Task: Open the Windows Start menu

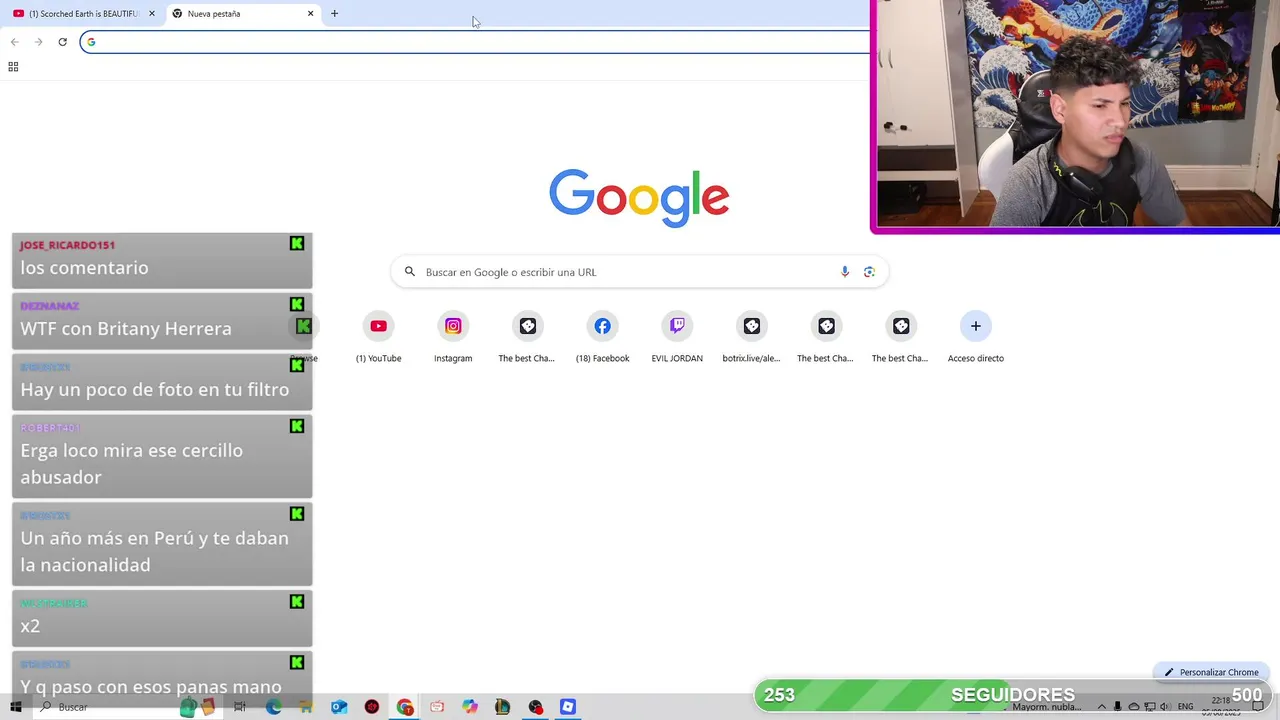Action: [x=16, y=707]
